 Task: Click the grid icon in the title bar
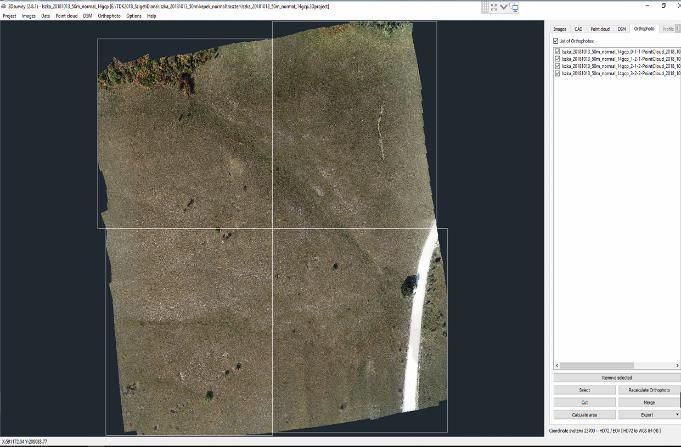(x=485, y=7)
